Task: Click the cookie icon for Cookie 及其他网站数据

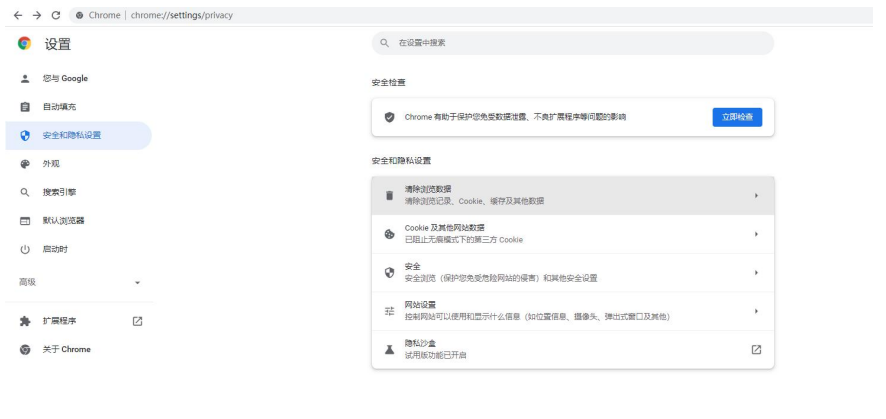Action: [389, 234]
